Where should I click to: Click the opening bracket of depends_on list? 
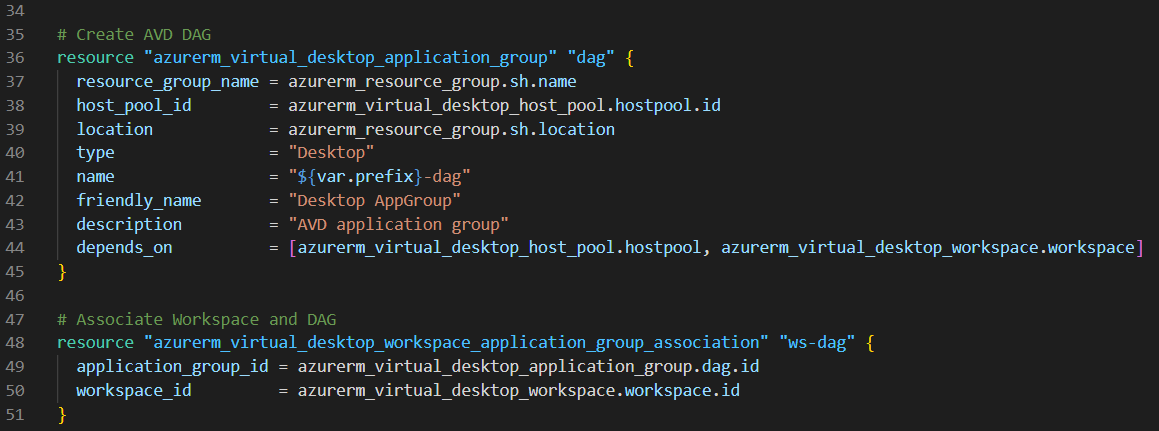click(x=292, y=248)
